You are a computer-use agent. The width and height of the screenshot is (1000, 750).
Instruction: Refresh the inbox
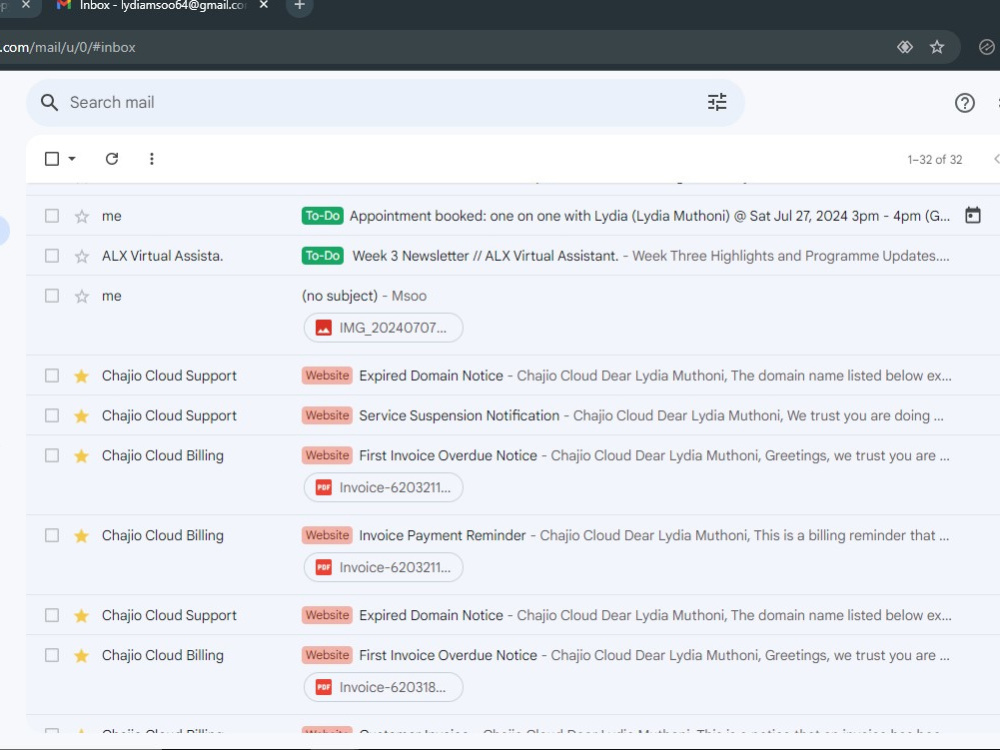tap(112, 159)
